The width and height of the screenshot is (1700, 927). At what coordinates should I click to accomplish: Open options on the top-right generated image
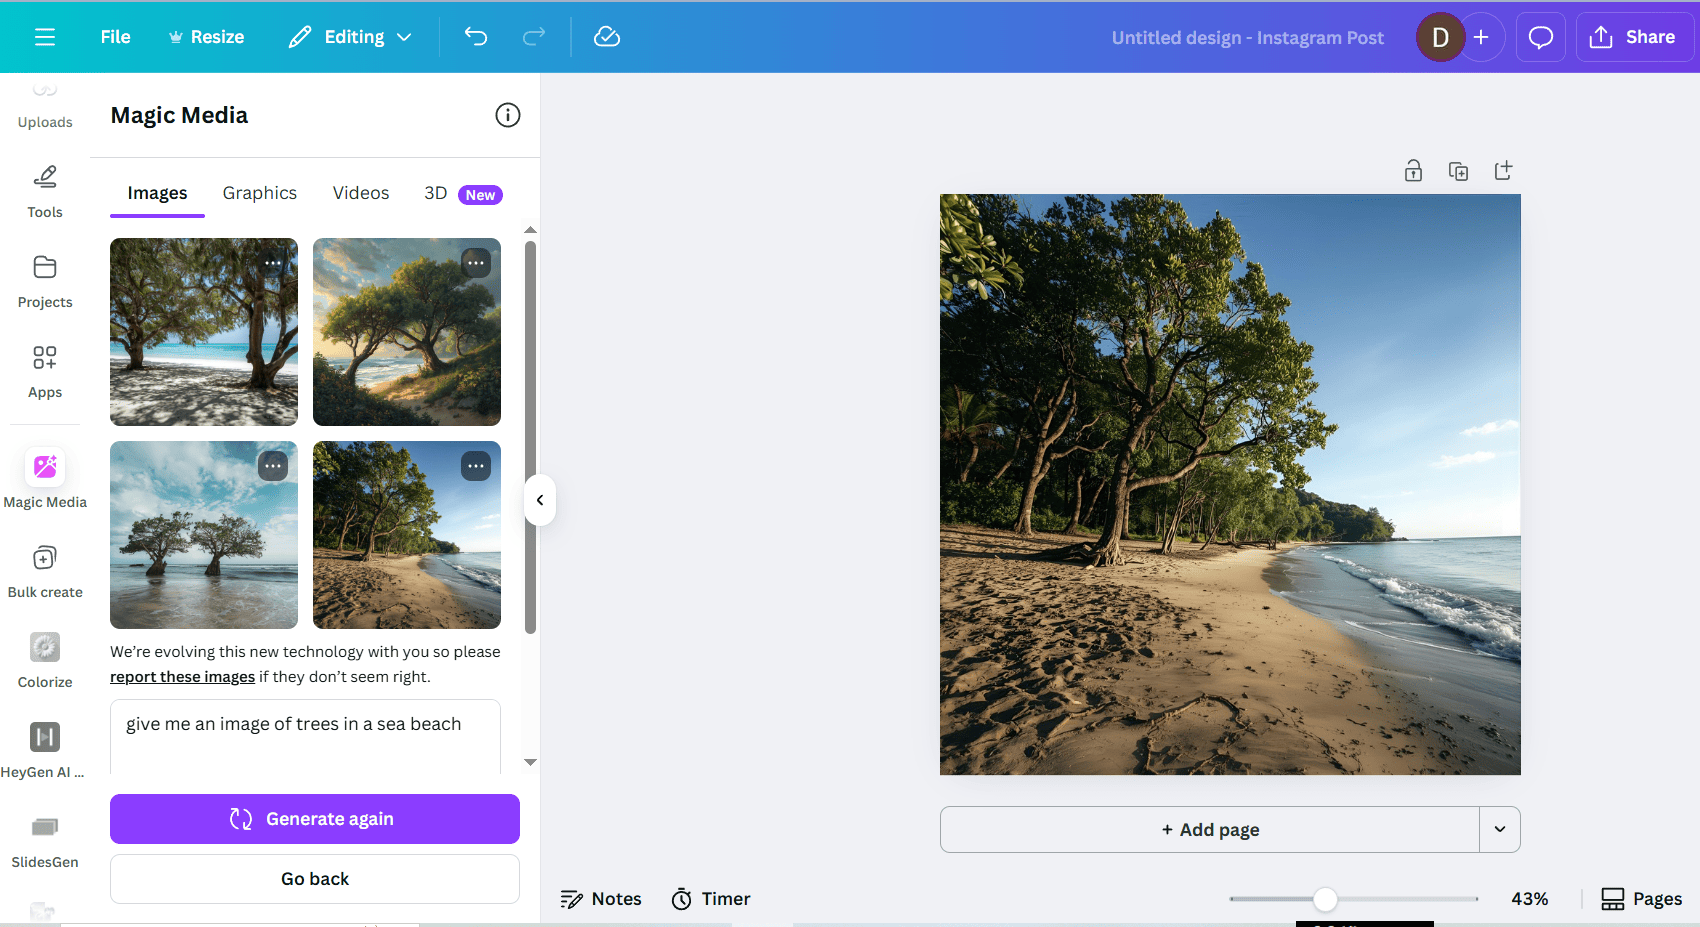pyautogui.click(x=476, y=263)
